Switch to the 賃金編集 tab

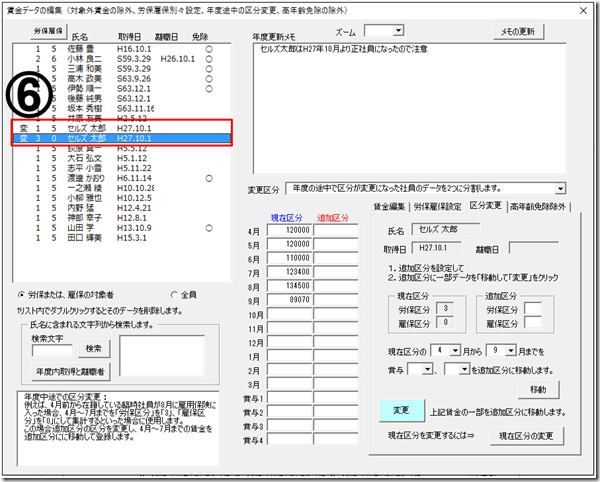pos(389,207)
